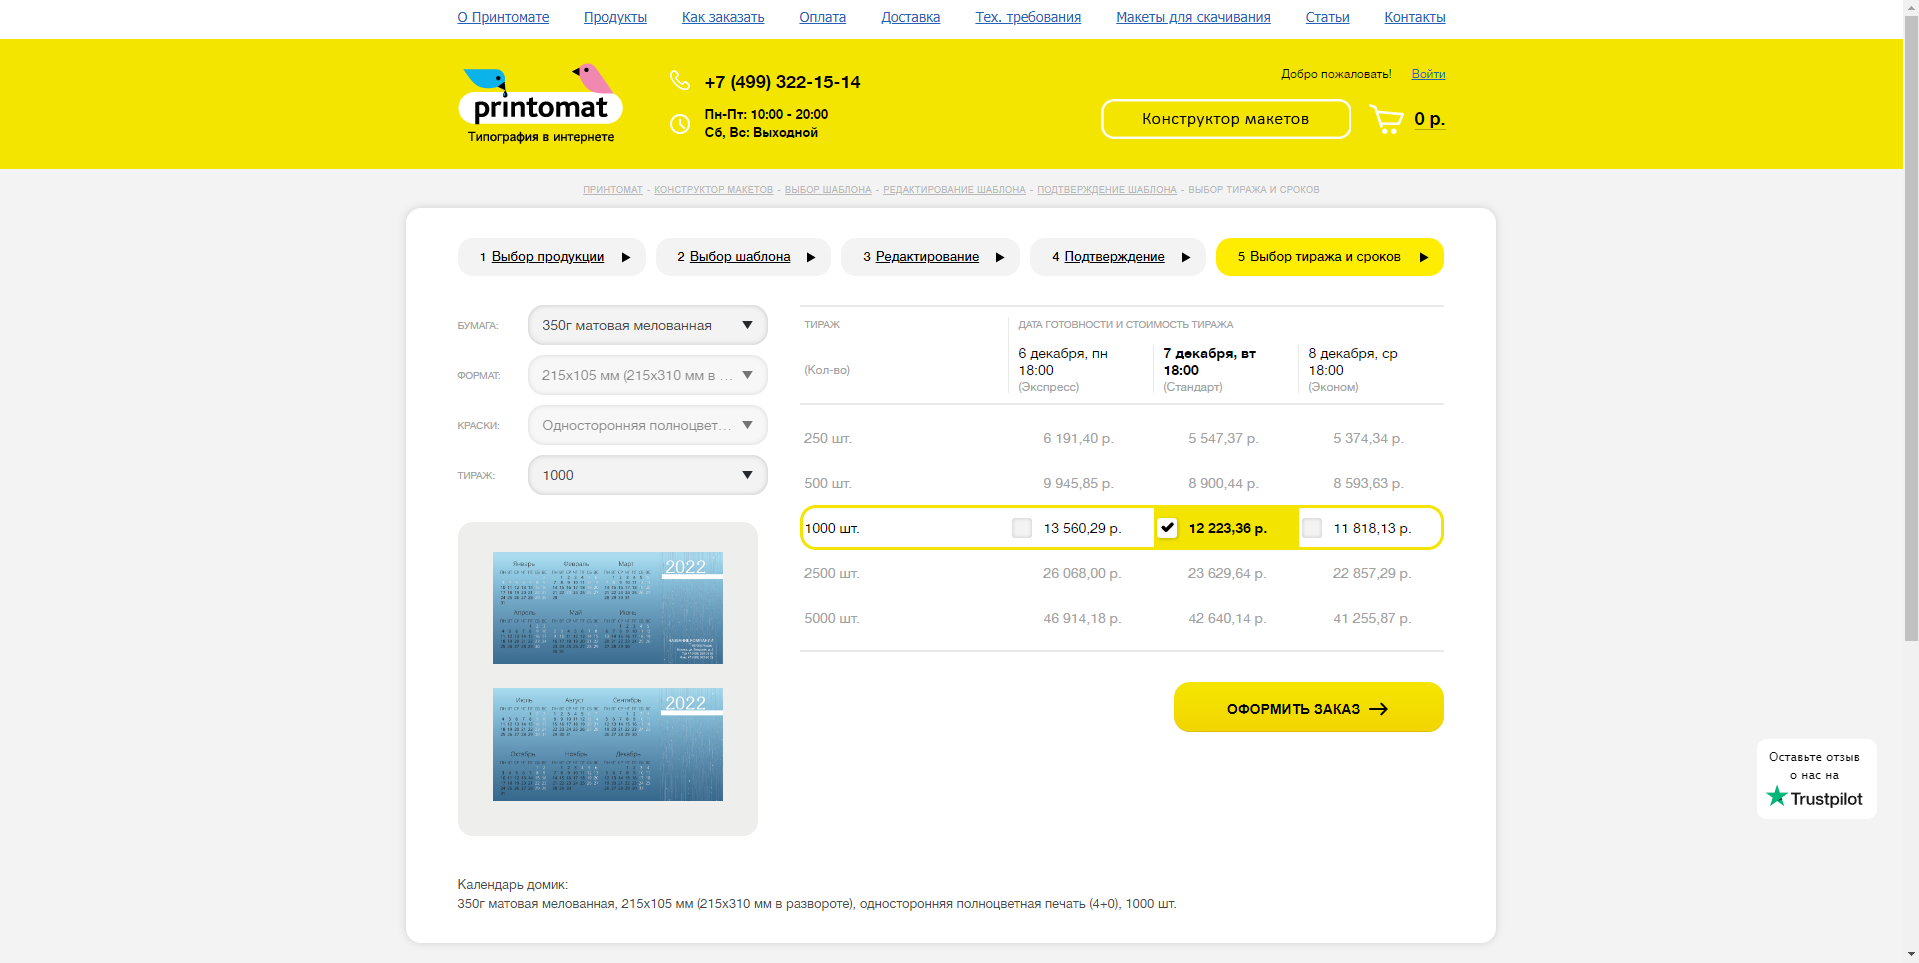Toggle standard checkbox 12 223,36 р.

coord(1167,528)
